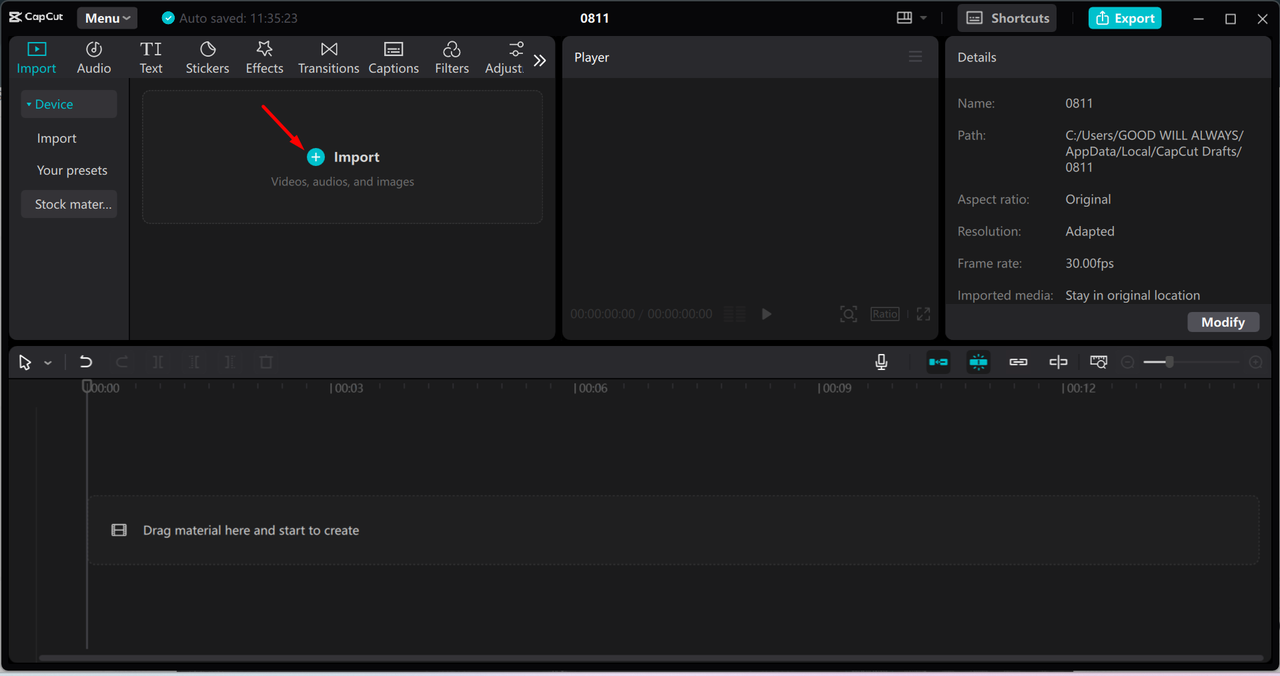Select the pointer selection tool
This screenshot has width=1280, height=676.
pos(26,362)
